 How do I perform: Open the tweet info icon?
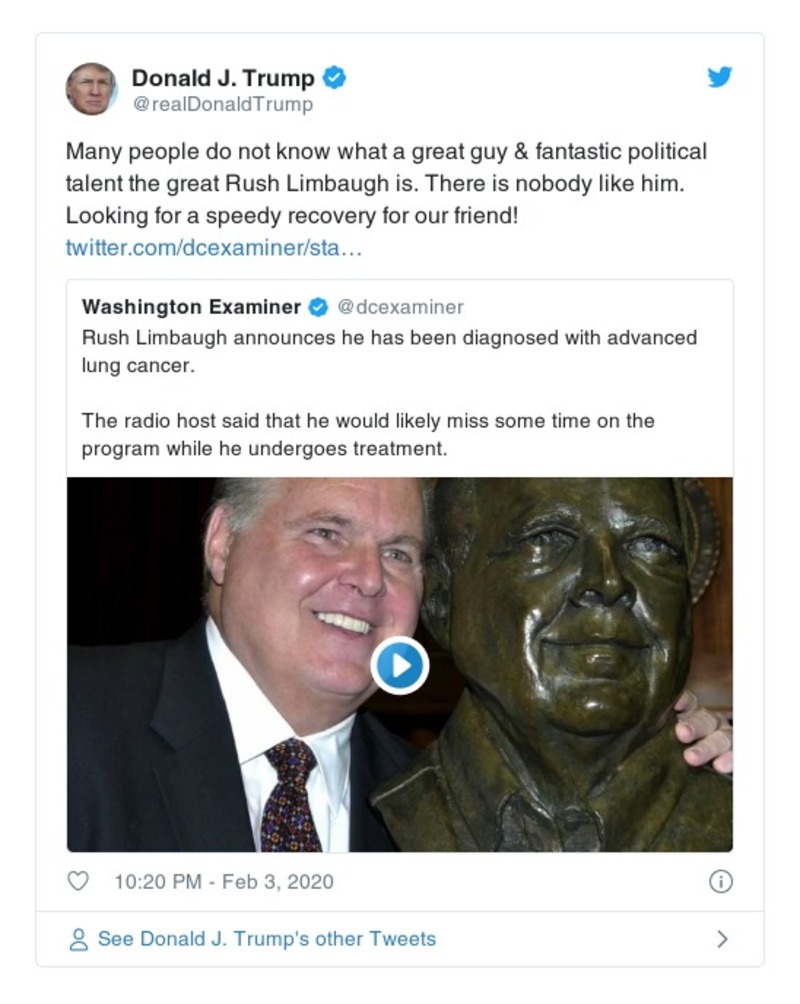coord(720,881)
